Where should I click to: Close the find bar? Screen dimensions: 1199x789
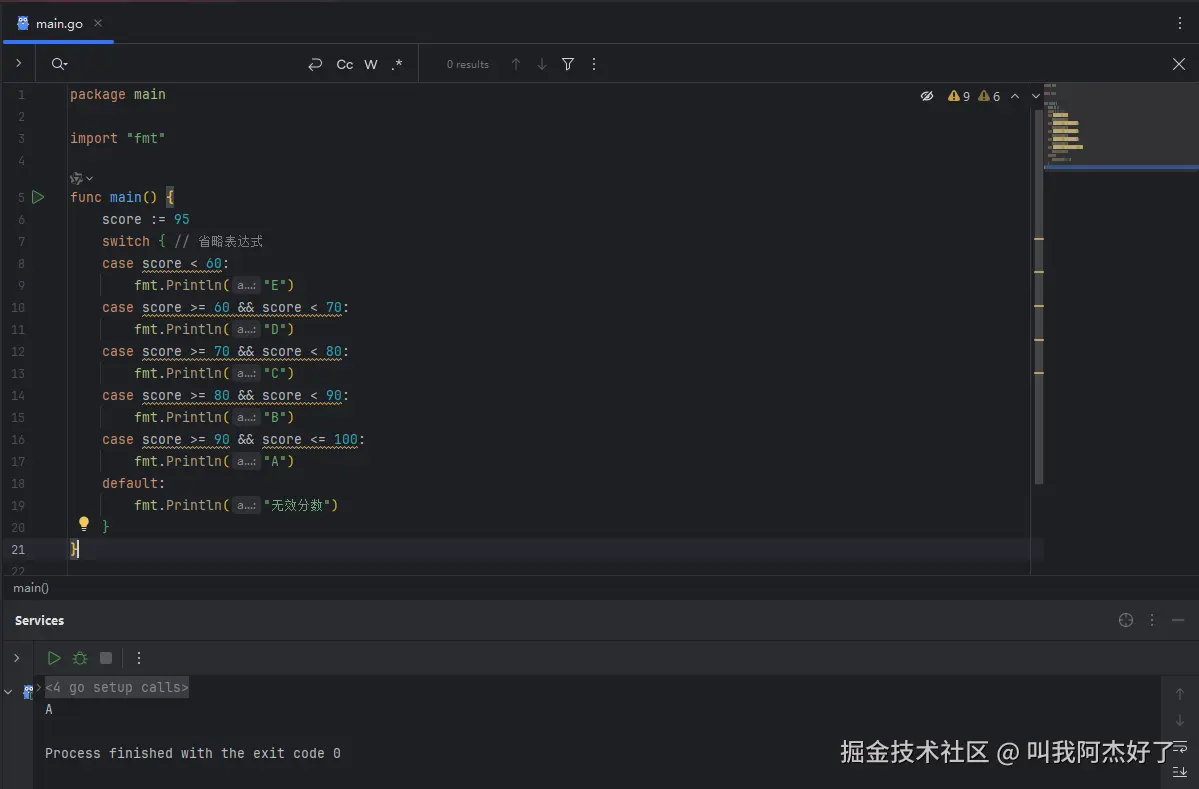(x=1178, y=64)
